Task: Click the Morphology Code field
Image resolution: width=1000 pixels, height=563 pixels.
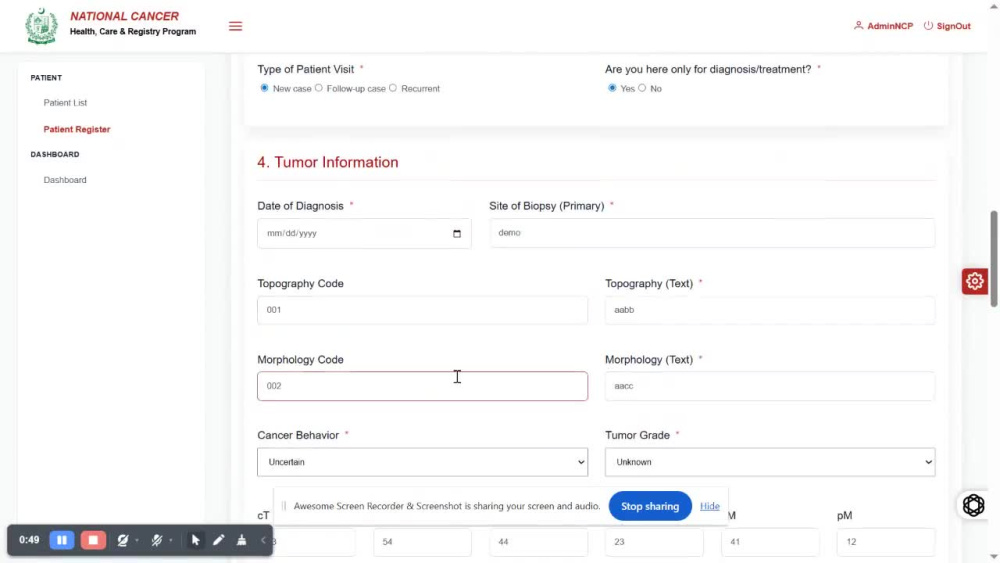Action: point(422,386)
